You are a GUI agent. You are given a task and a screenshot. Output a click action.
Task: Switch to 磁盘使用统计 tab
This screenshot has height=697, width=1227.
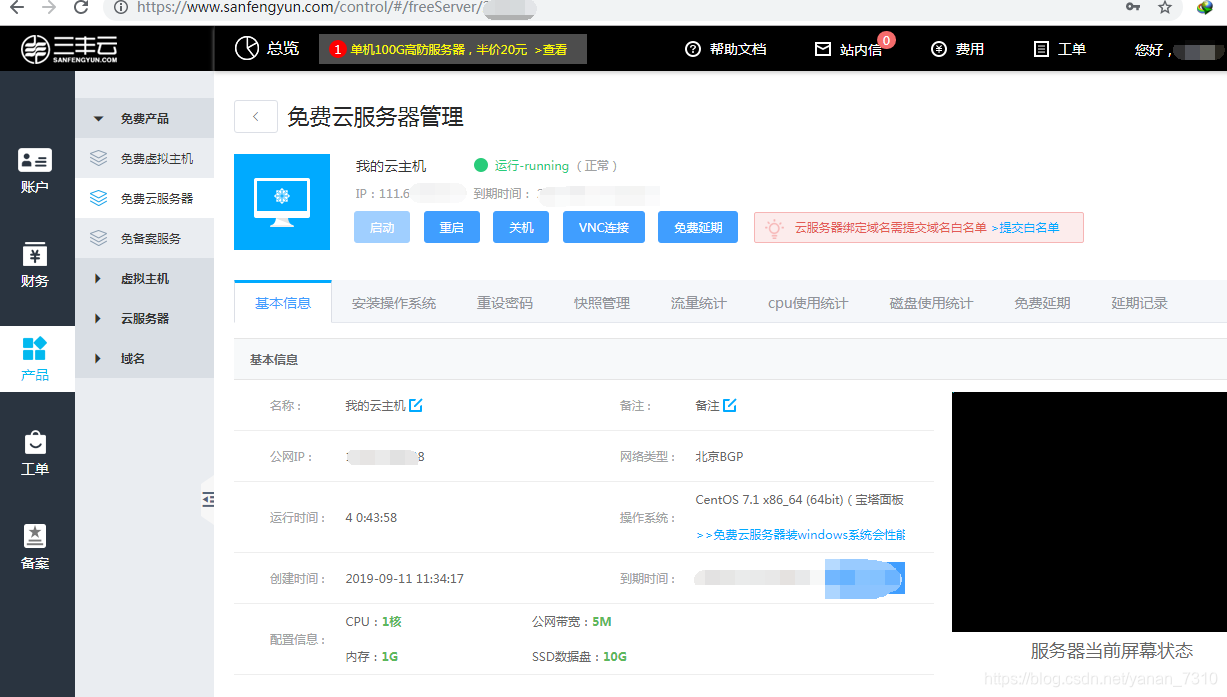pyautogui.click(x=931, y=303)
